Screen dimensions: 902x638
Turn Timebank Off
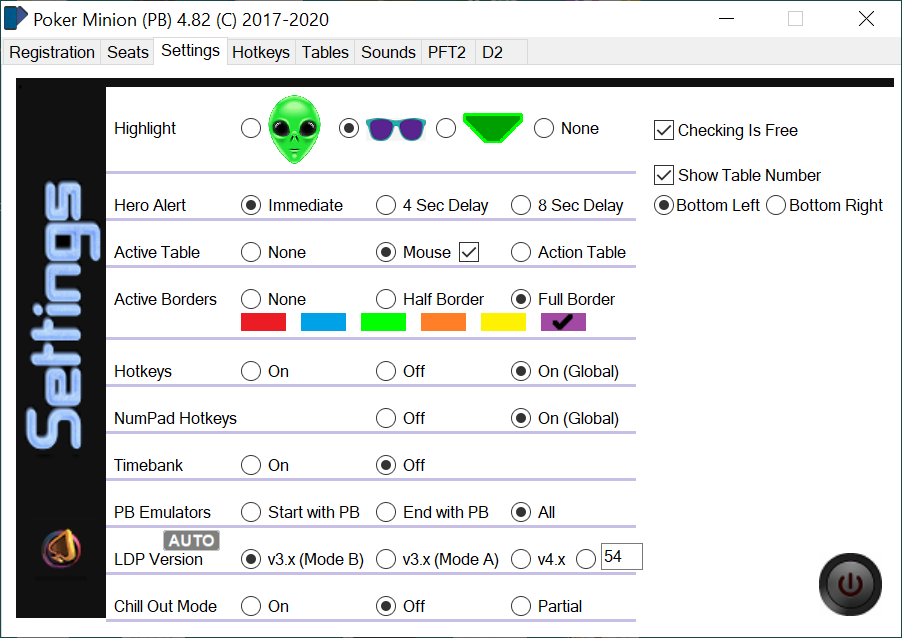click(x=385, y=465)
